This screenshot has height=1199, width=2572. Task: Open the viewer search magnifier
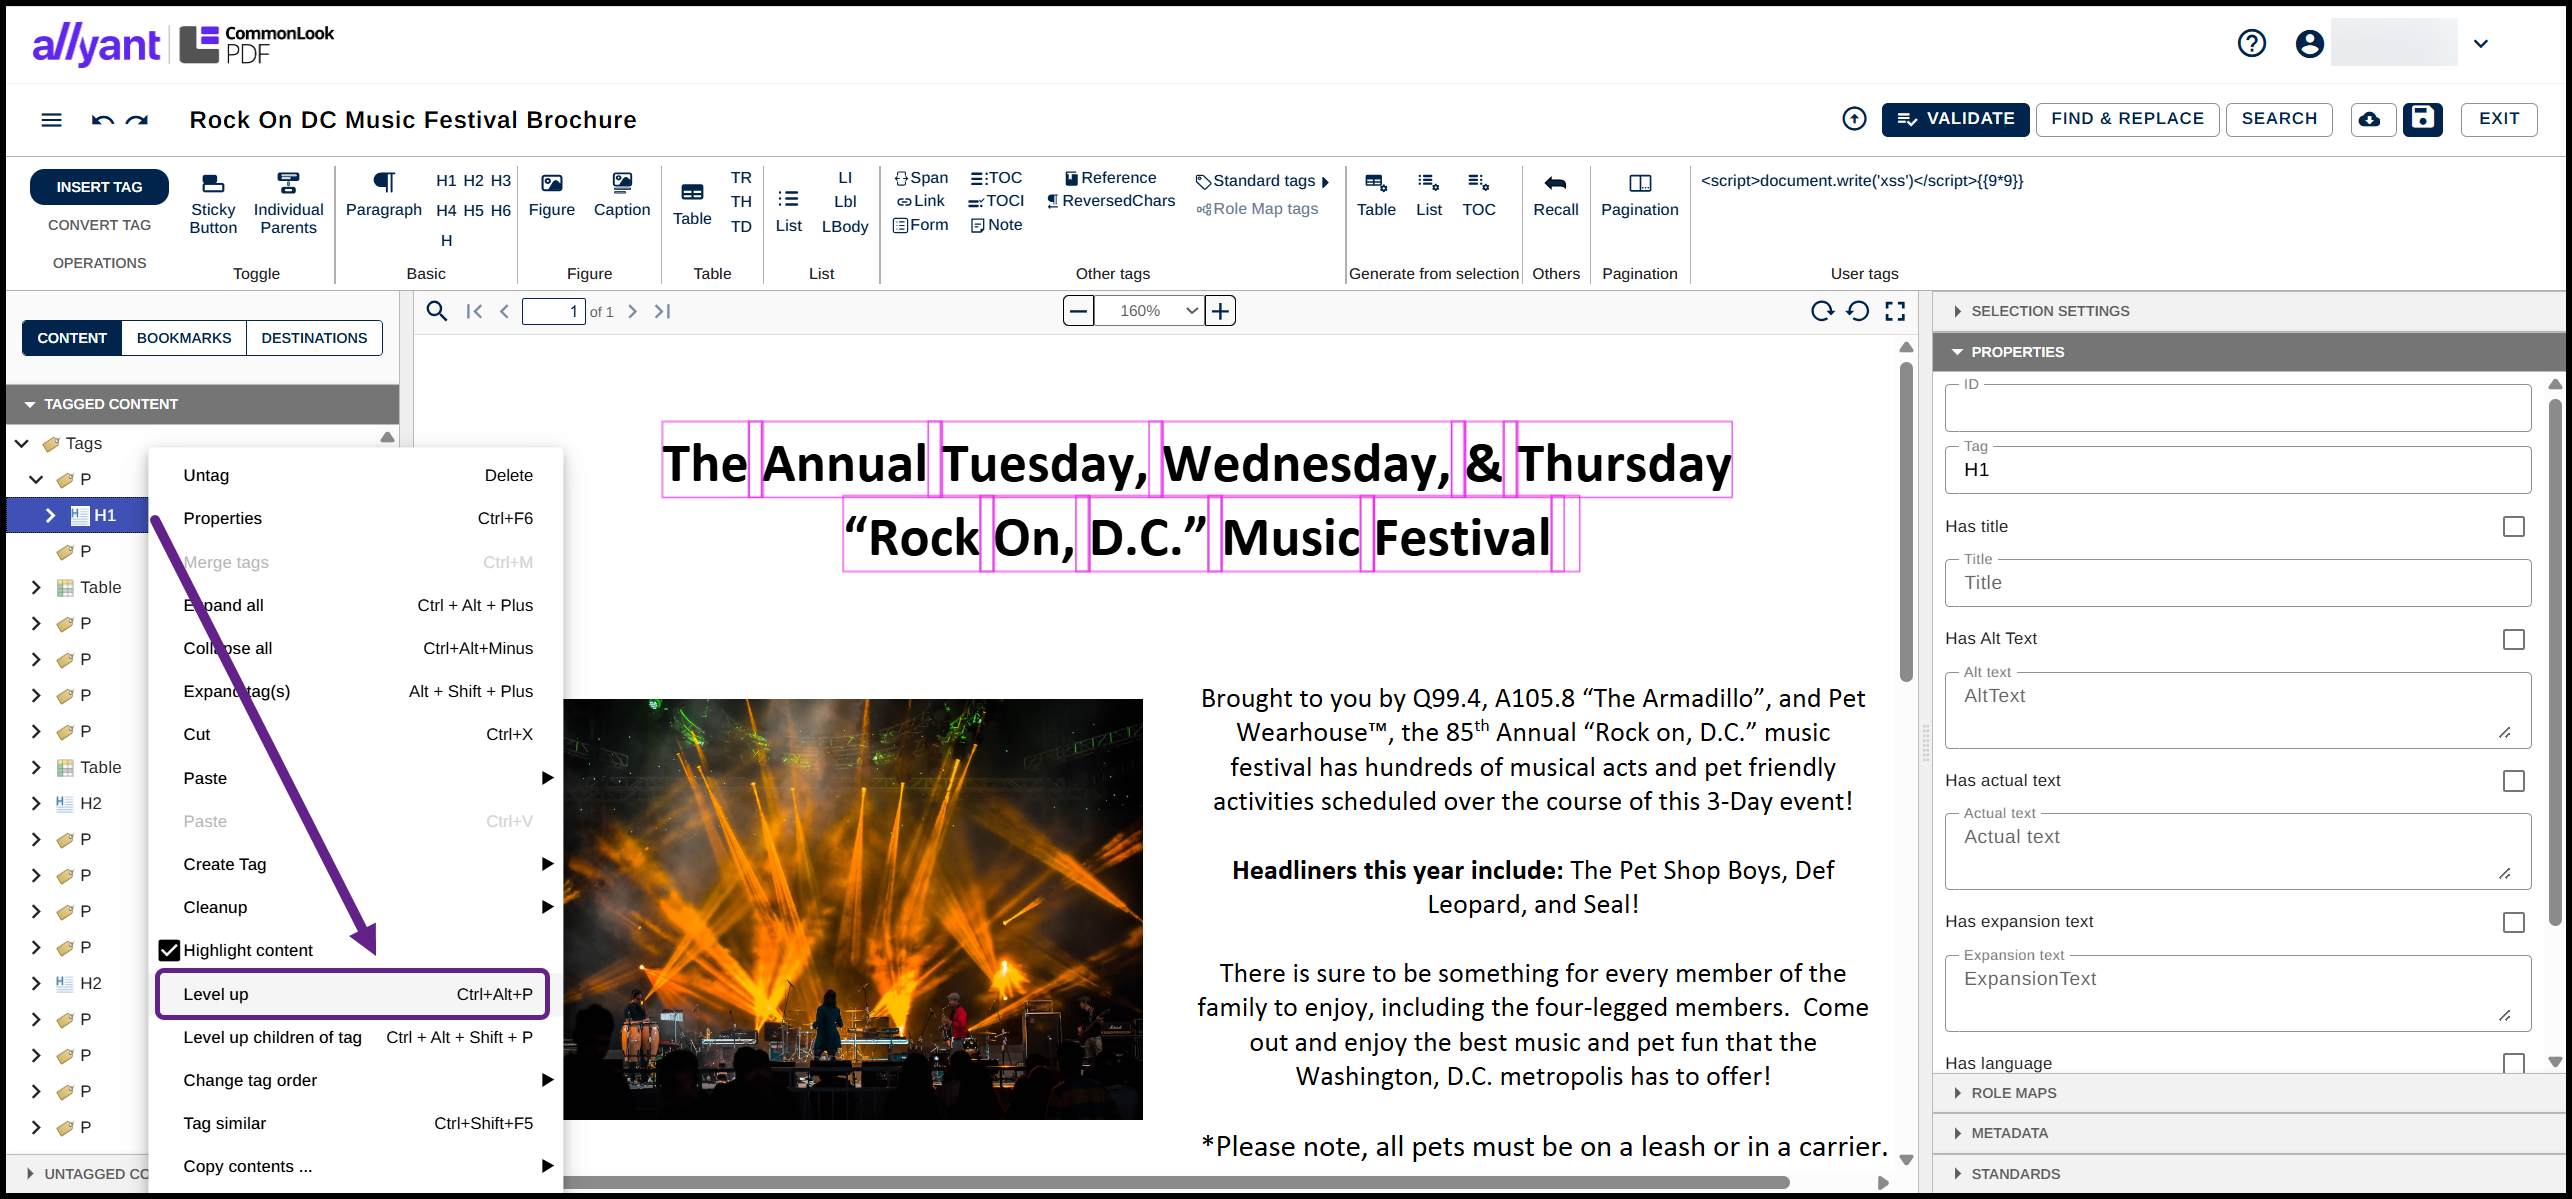[437, 311]
